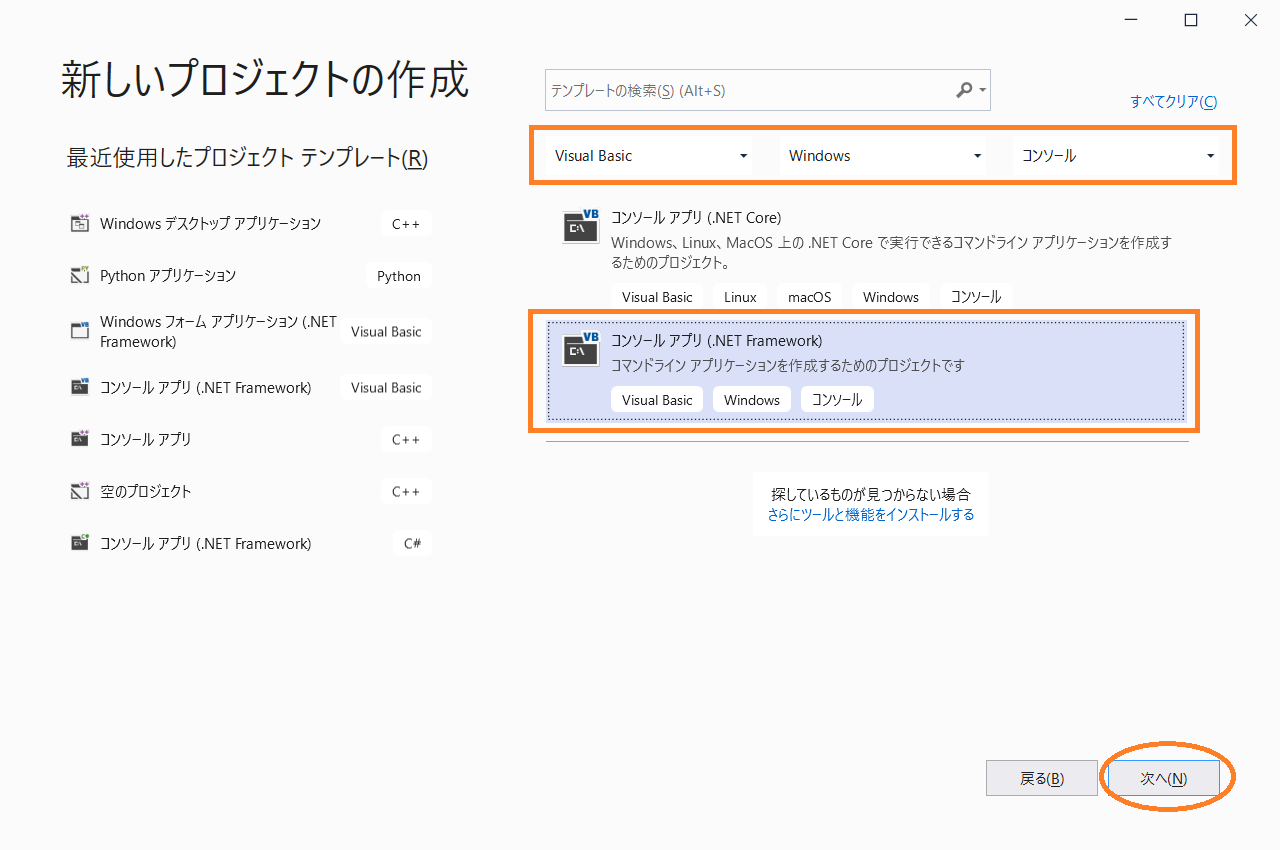
Task: Click the C++ コンソール アプリ template icon
Action: coord(80,439)
